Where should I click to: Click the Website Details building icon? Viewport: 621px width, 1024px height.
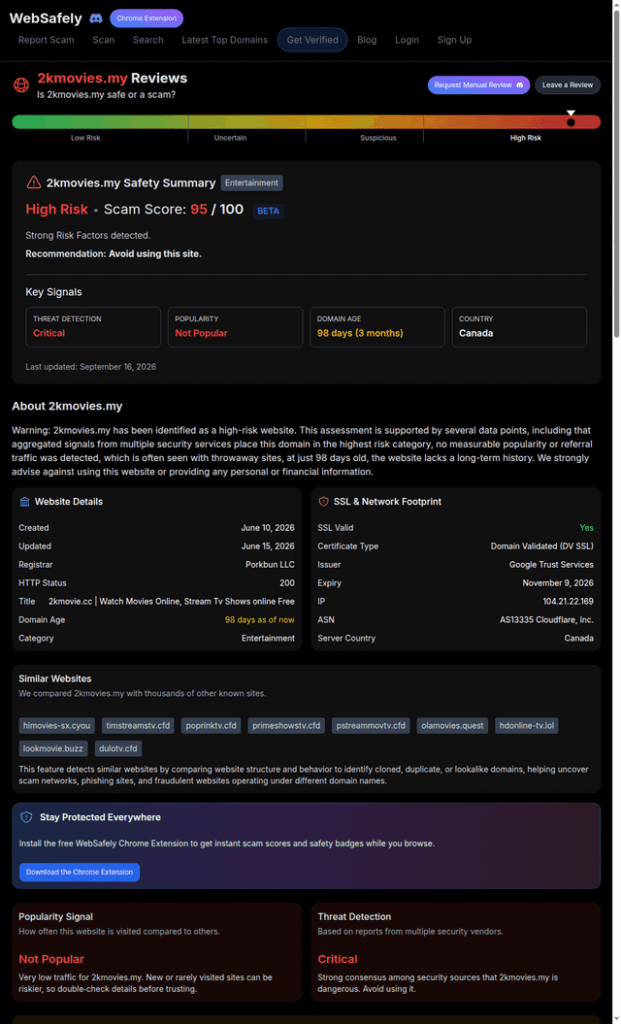(x=25, y=502)
